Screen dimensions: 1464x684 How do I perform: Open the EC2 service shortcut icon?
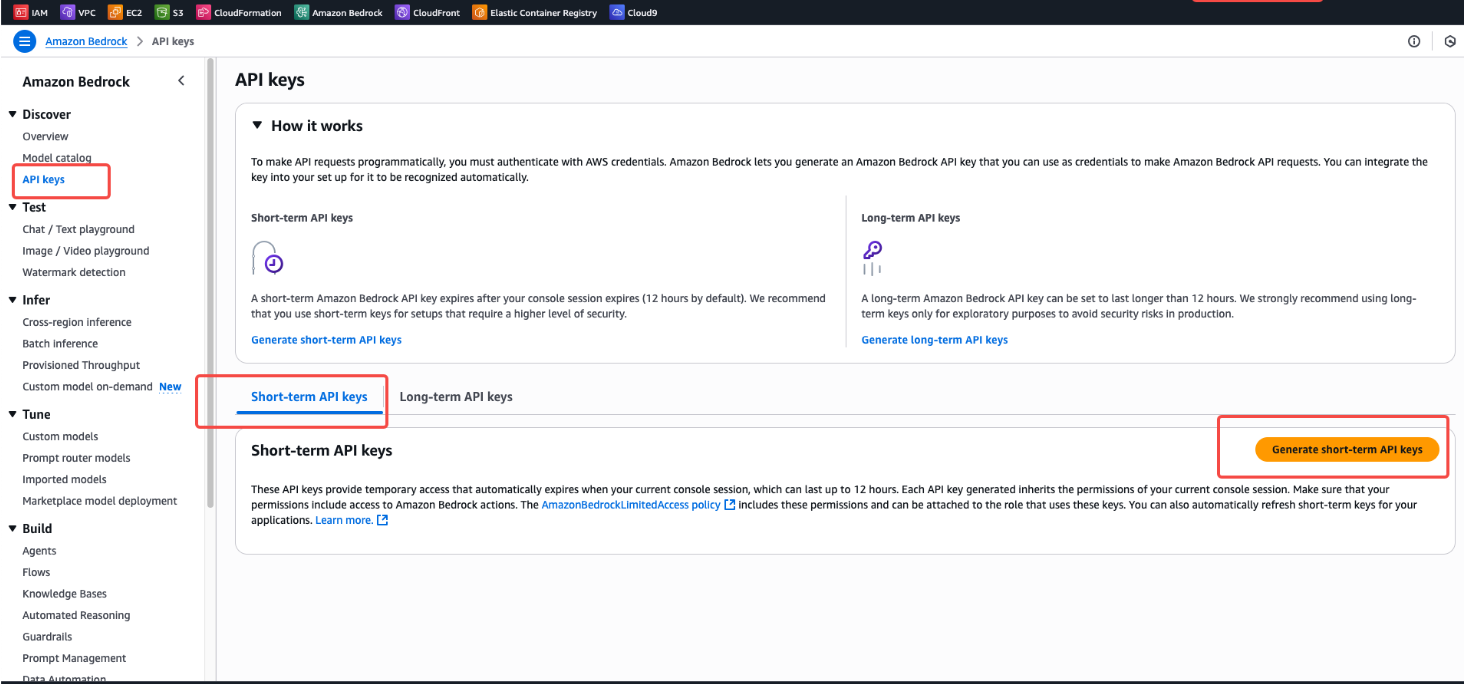coord(114,12)
